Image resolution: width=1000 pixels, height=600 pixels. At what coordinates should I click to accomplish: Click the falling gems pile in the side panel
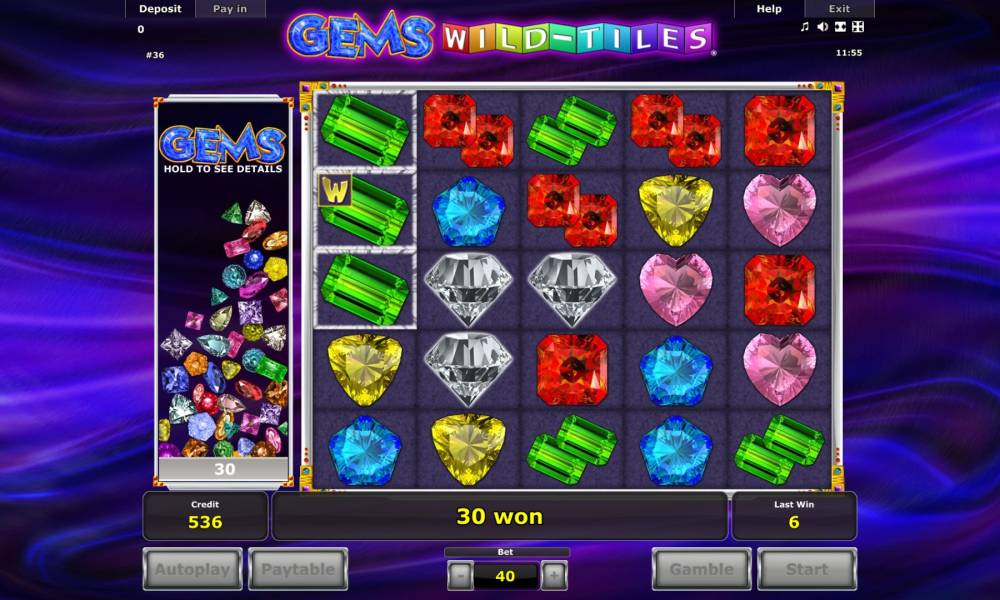(x=224, y=328)
